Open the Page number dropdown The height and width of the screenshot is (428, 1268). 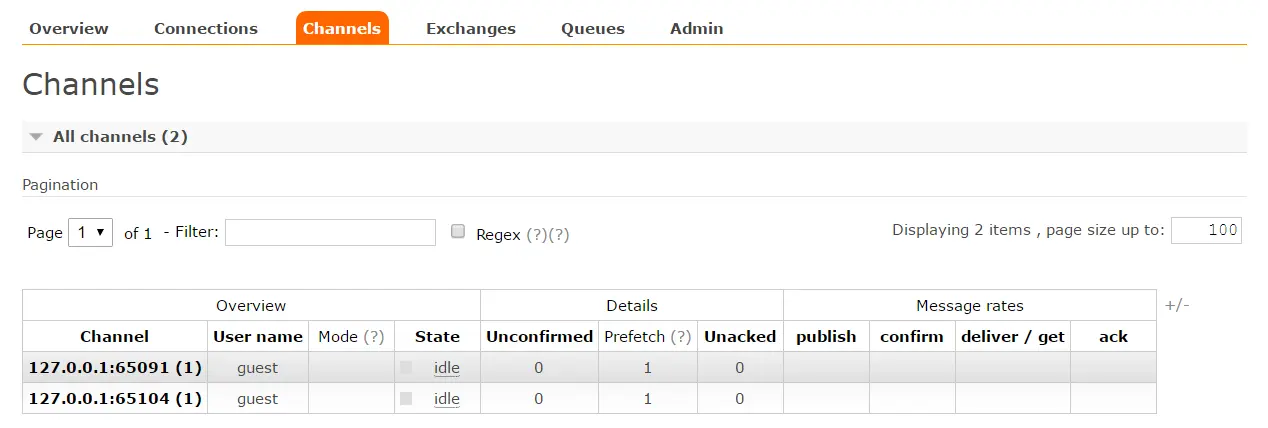tap(90, 232)
